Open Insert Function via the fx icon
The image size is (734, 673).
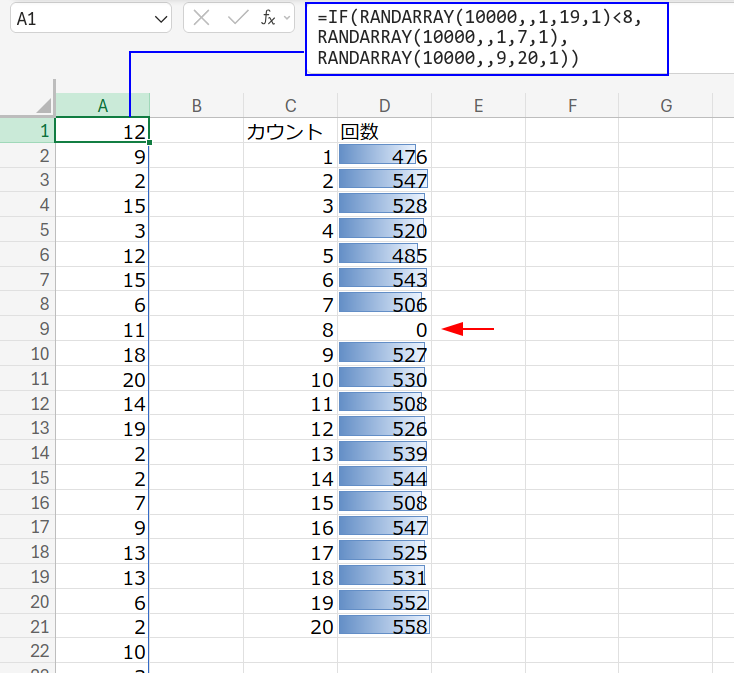click(268, 19)
